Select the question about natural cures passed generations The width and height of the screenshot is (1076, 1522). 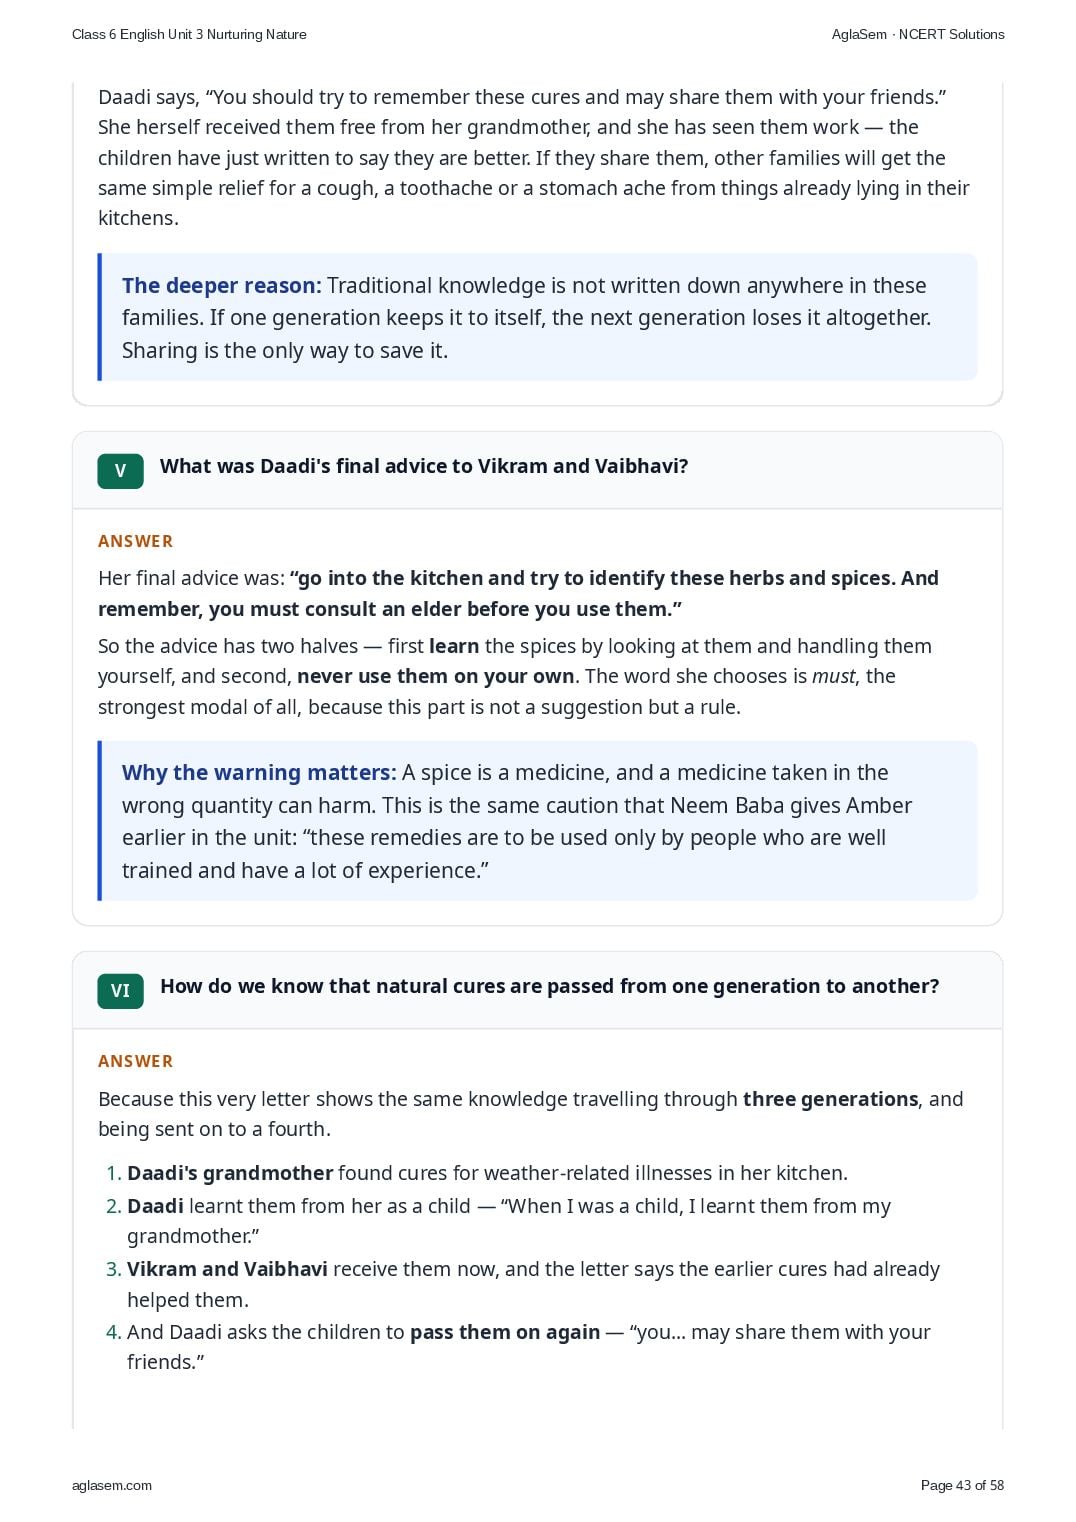(550, 986)
